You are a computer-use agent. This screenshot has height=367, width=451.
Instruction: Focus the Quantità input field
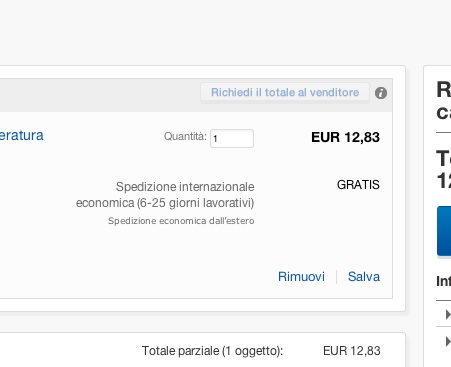pos(232,138)
